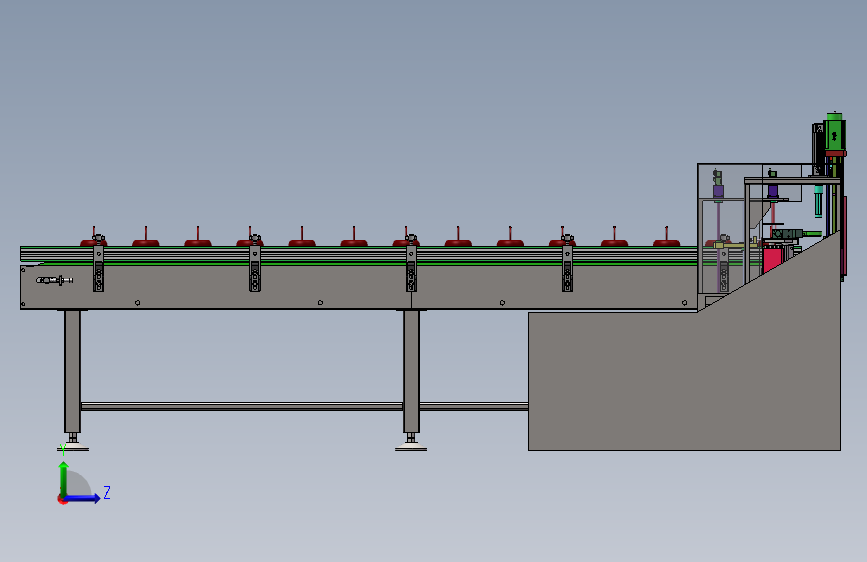This screenshot has width=867, height=562.
Task: Select the black cable chain beside the green motor
Action: click(x=818, y=148)
